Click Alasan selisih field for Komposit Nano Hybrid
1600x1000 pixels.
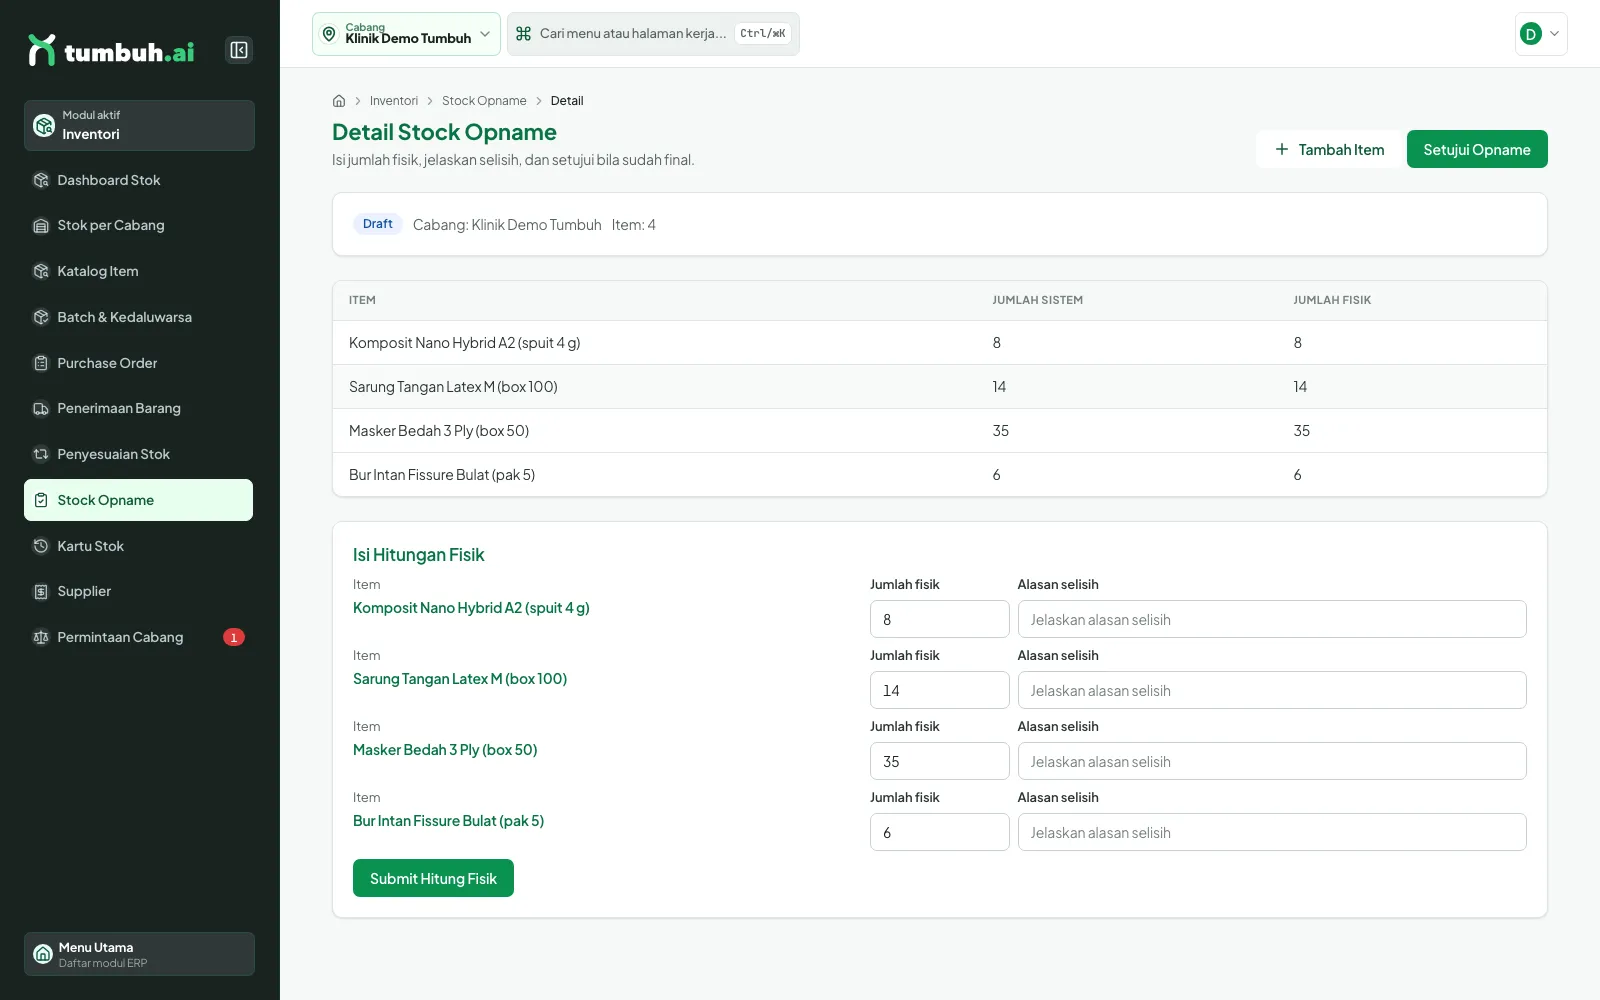1272,619
